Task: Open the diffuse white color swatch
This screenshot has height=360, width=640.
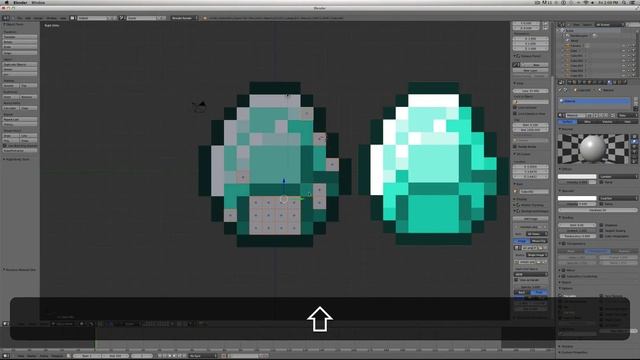Action: coord(577,176)
